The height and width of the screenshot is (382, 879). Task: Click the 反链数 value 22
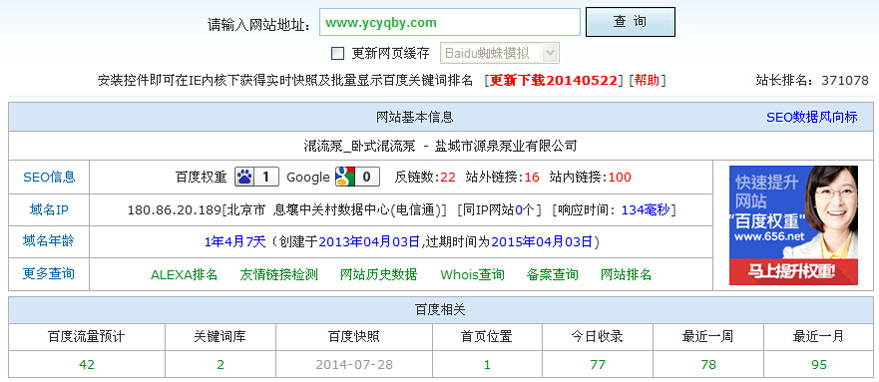tap(448, 177)
